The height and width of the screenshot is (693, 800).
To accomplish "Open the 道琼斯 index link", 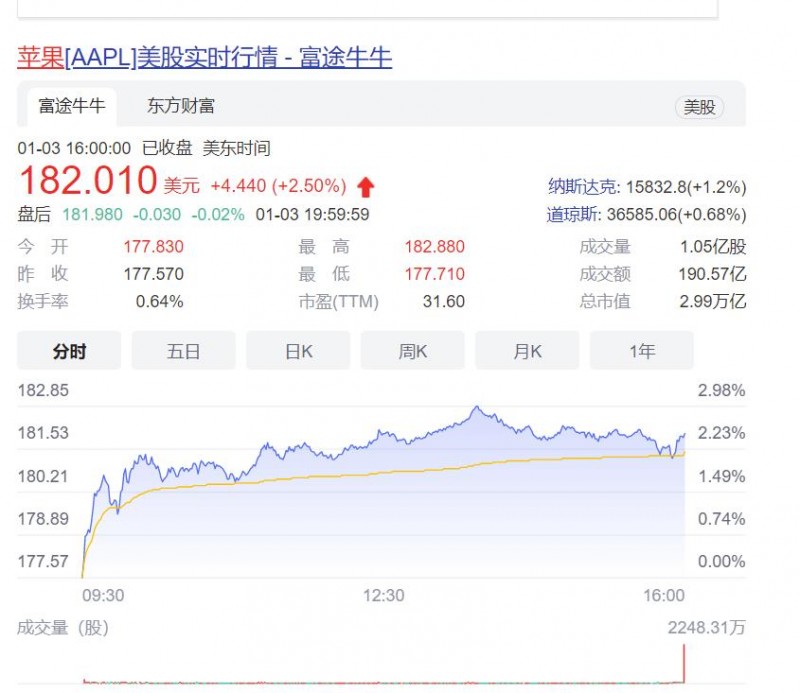I will [x=574, y=214].
